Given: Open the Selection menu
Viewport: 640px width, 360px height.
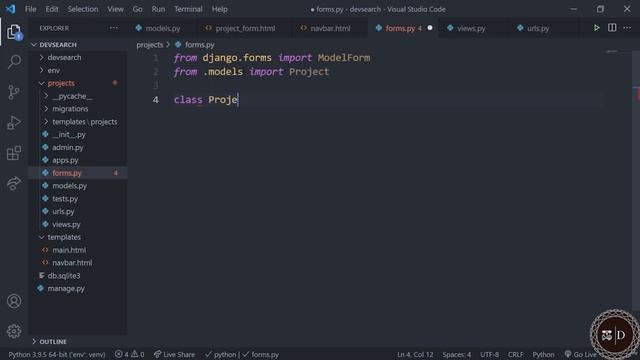Looking at the screenshot, I should 83,9.
